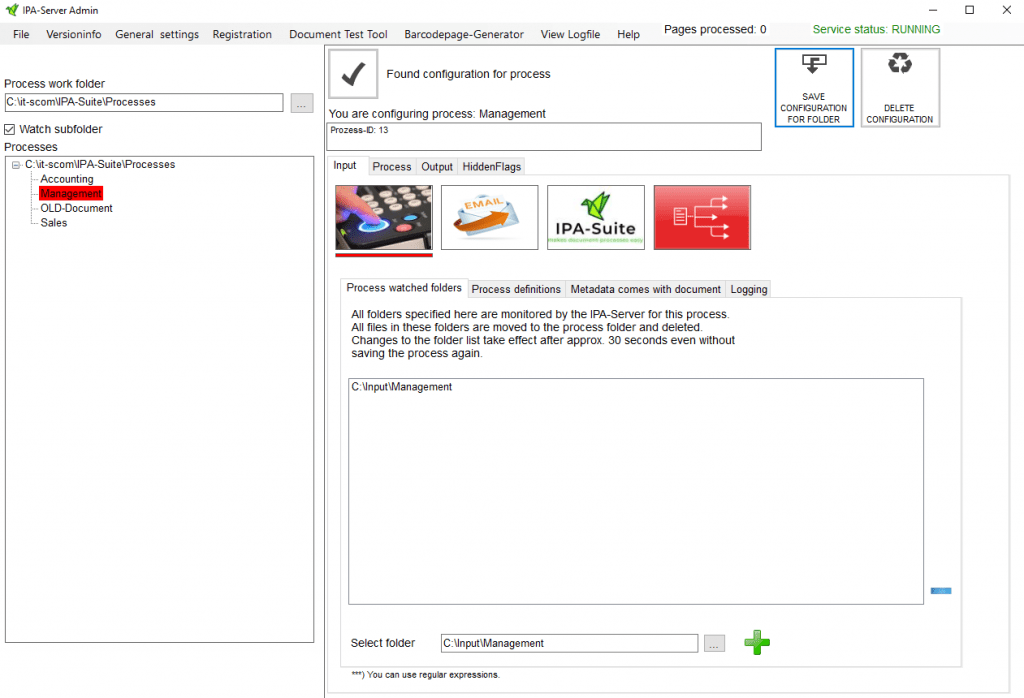This screenshot has height=698, width=1024.
Task: Remove folder with the blue minus icon
Action: tap(940, 591)
